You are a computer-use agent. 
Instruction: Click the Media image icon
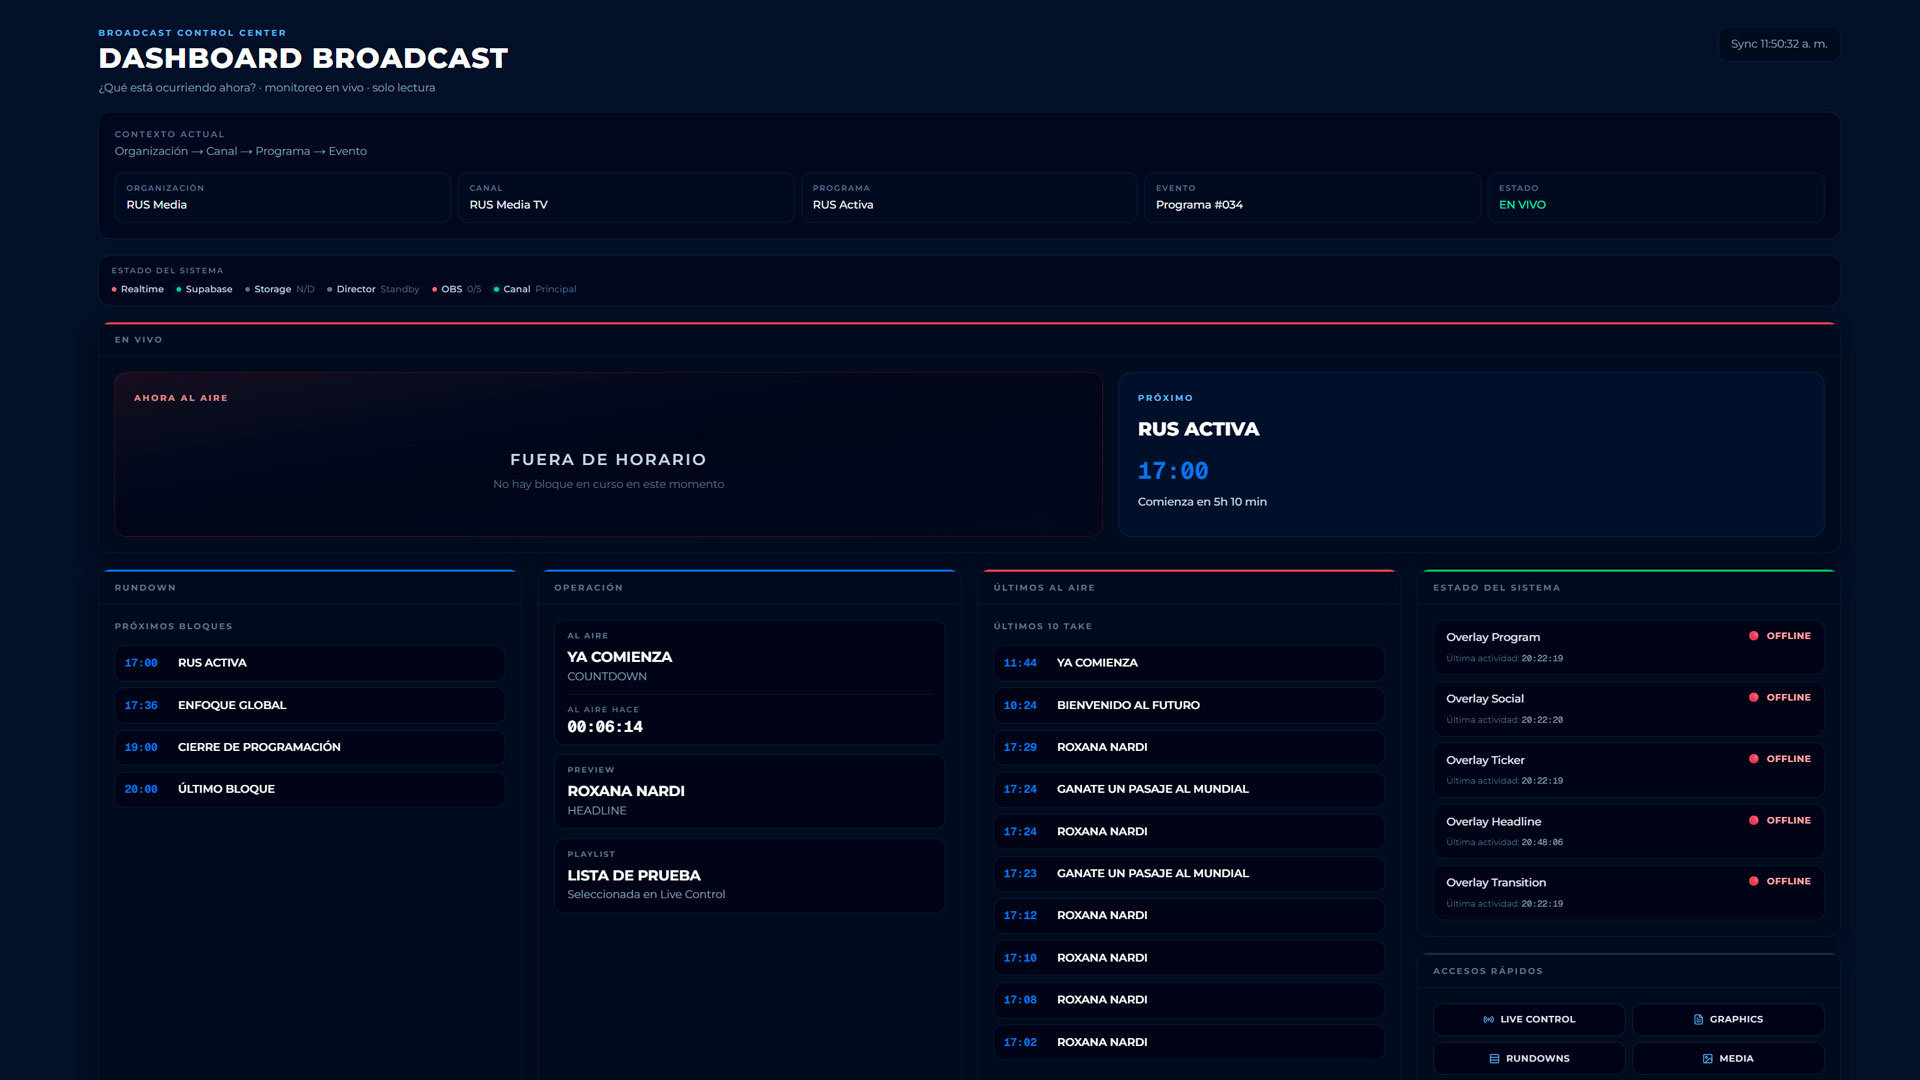pyautogui.click(x=1708, y=1058)
